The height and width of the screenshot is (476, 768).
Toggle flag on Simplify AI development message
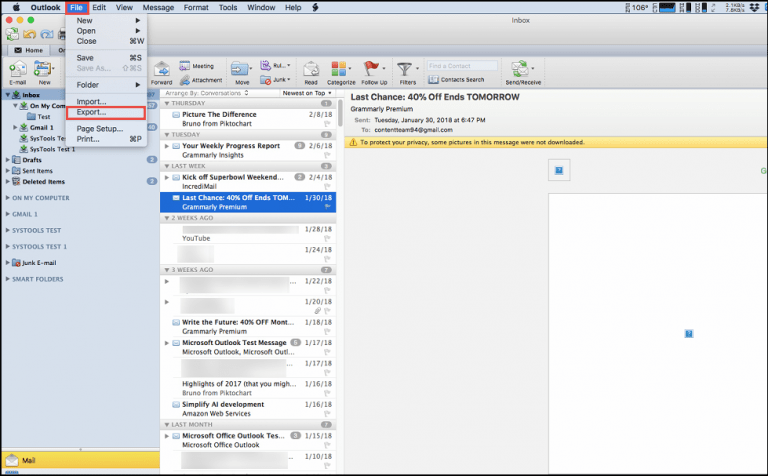(x=327, y=414)
